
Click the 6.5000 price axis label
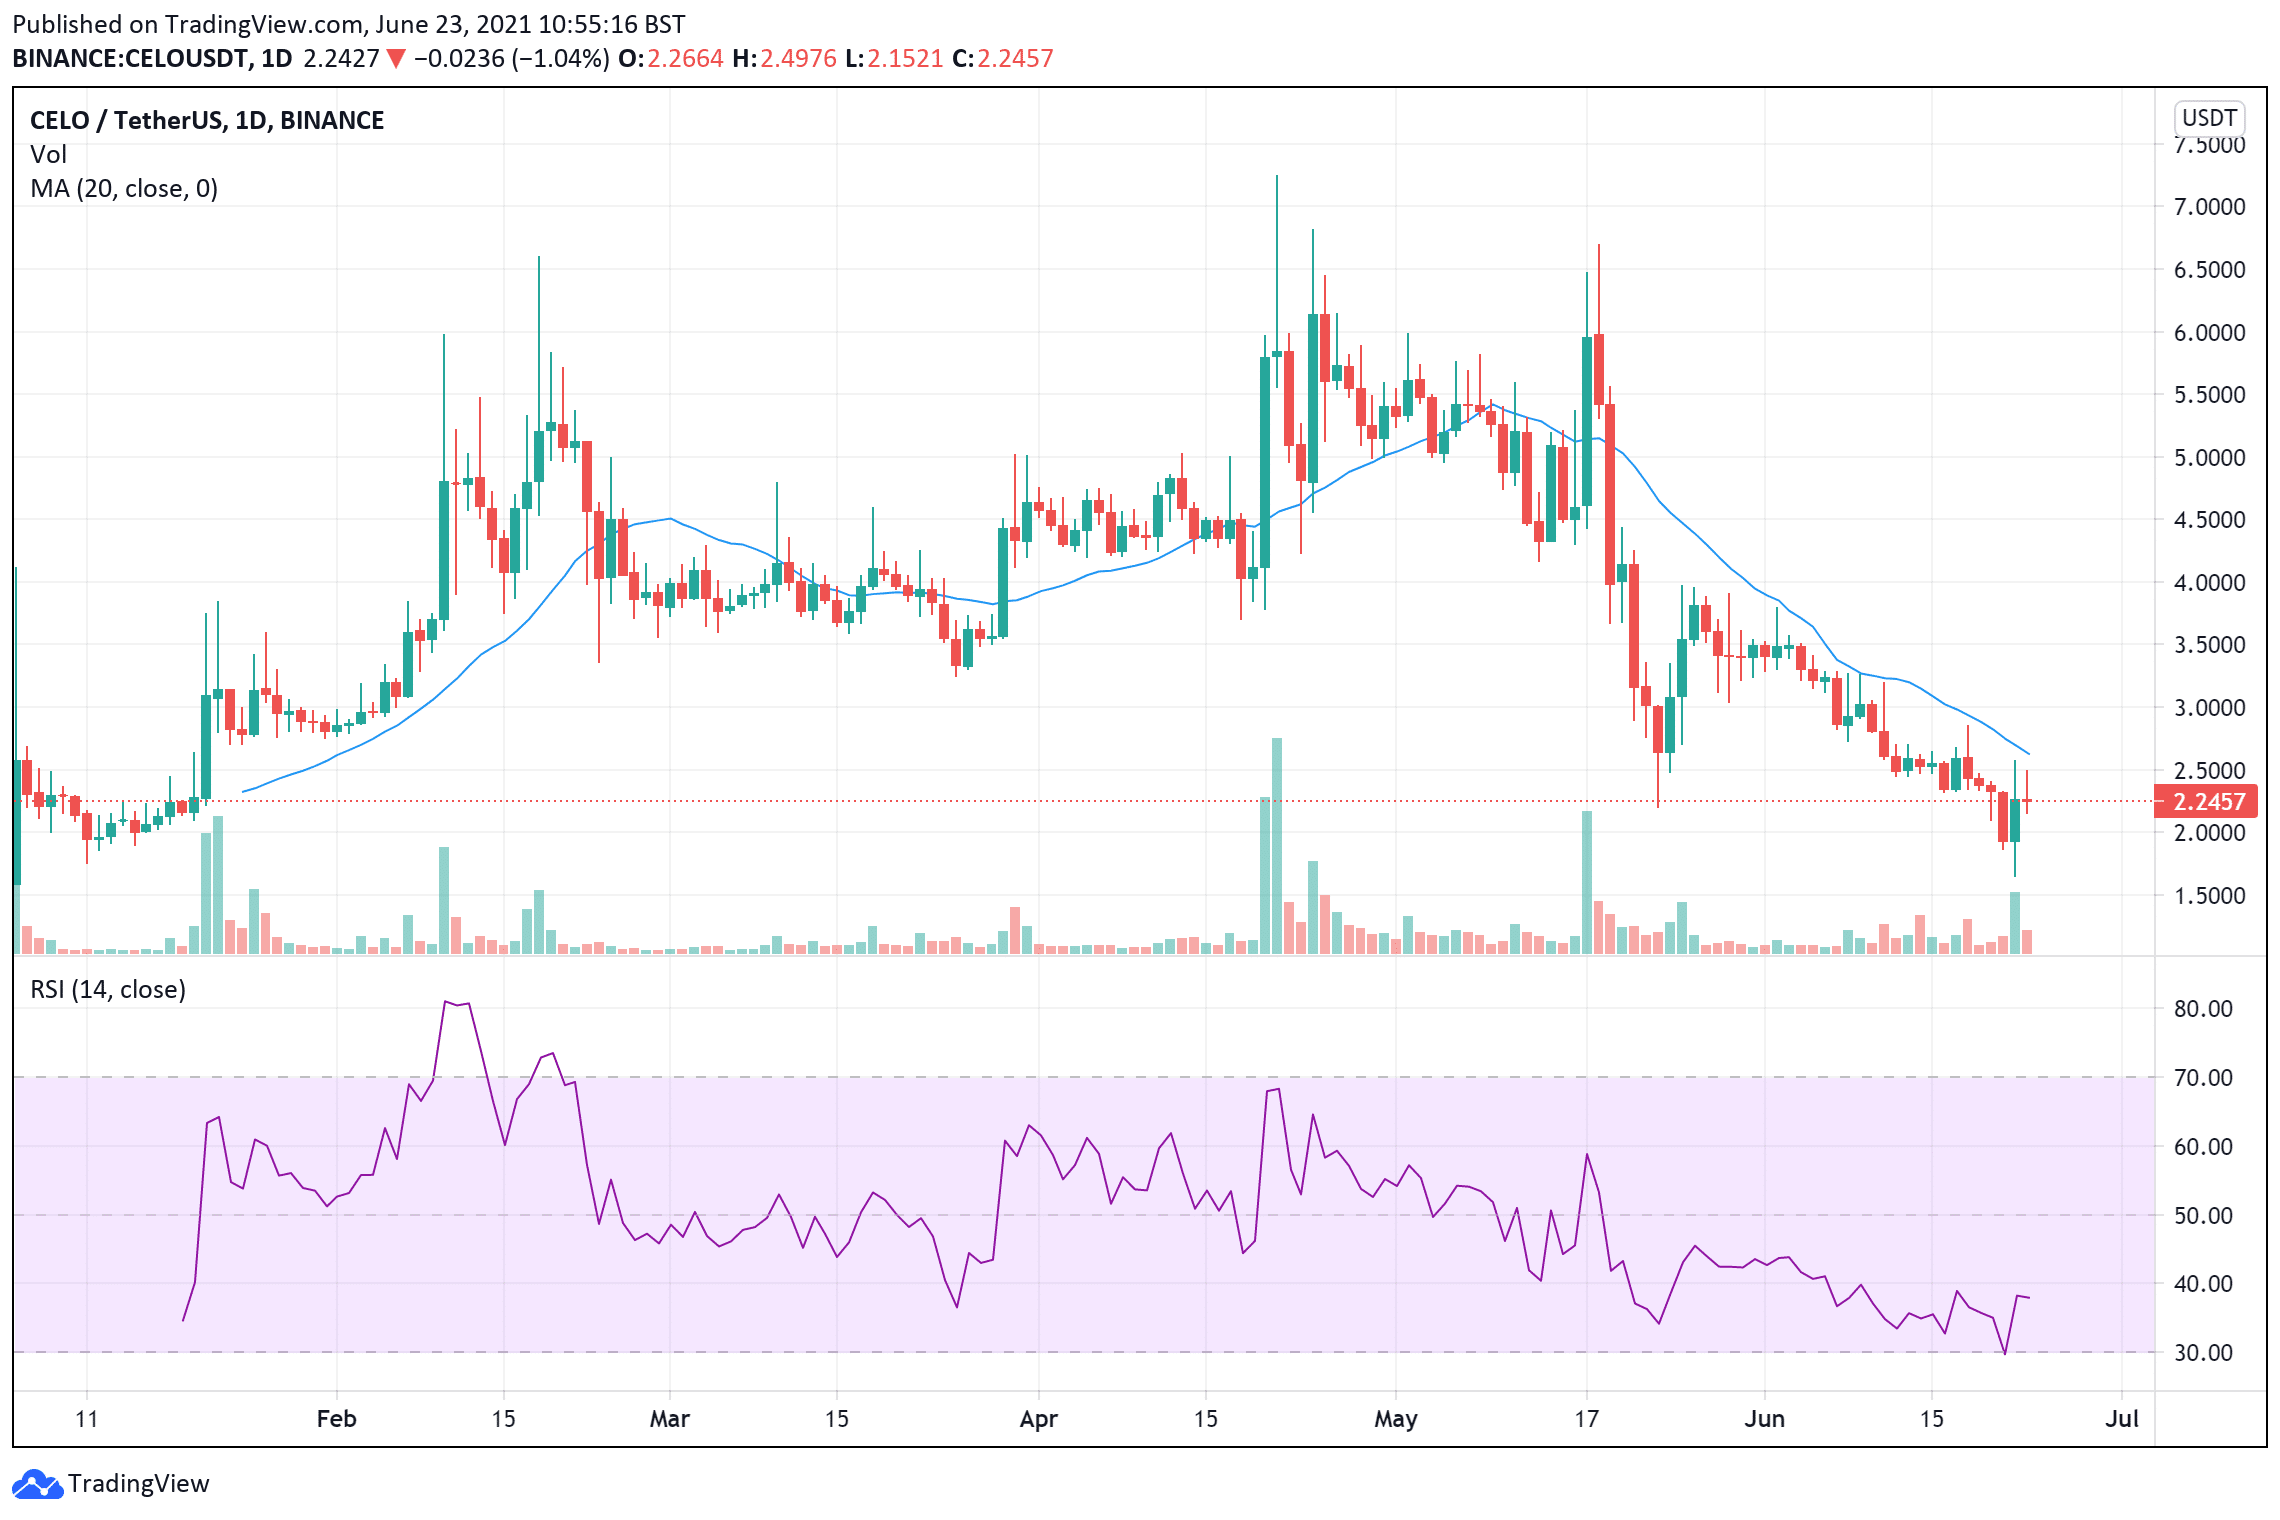pyautogui.click(x=2209, y=270)
